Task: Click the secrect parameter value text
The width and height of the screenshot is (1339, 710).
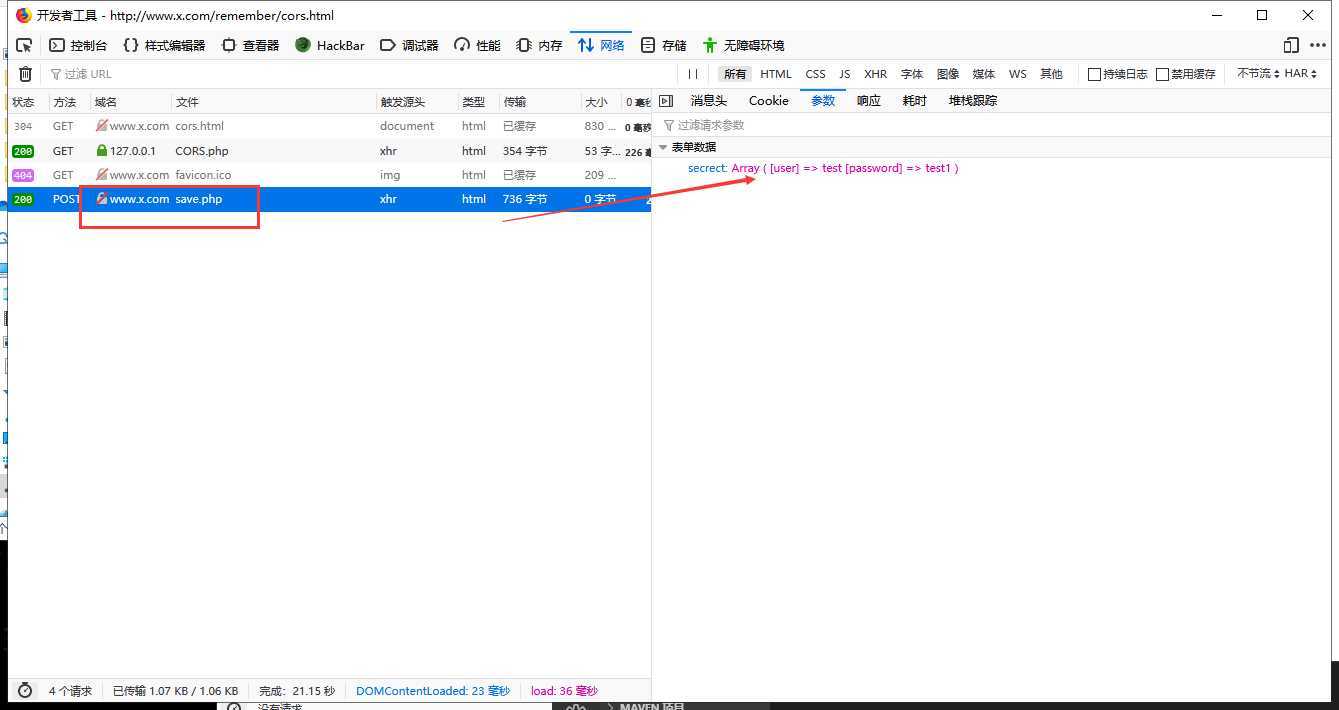Action: click(x=845, y=168)
